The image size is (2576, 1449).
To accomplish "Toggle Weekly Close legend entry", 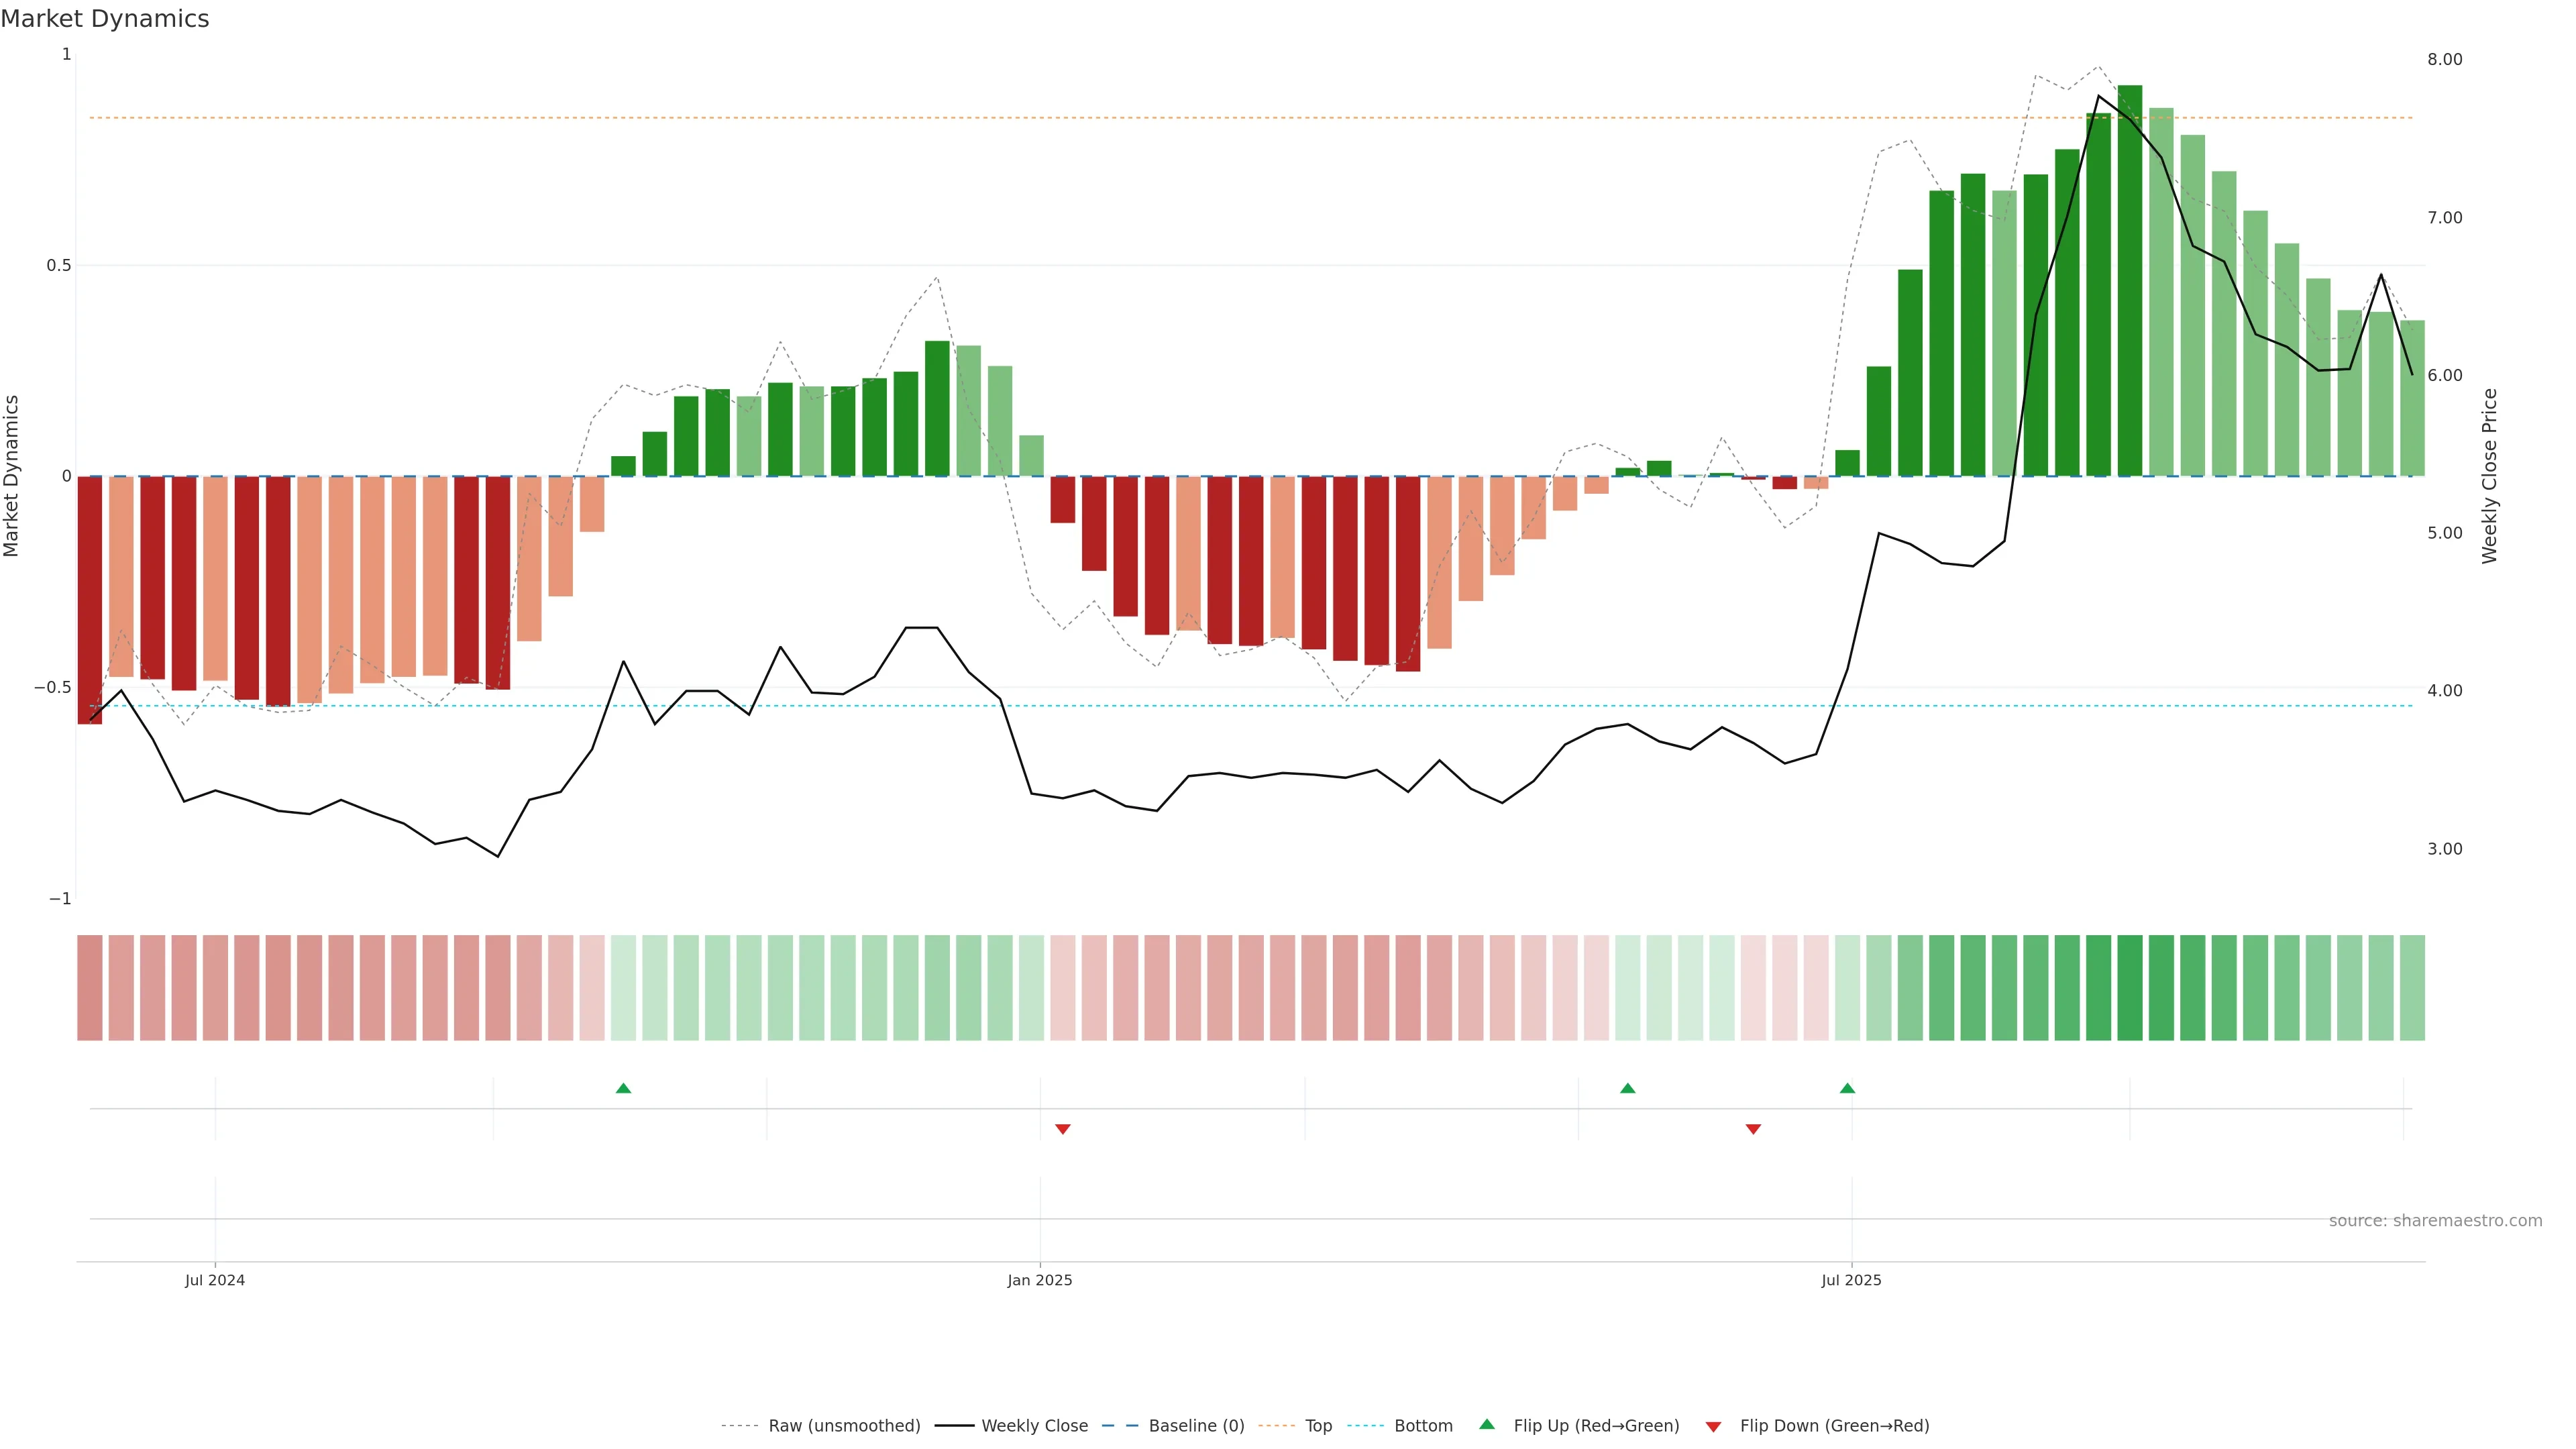I will tap(1034, 1426).
